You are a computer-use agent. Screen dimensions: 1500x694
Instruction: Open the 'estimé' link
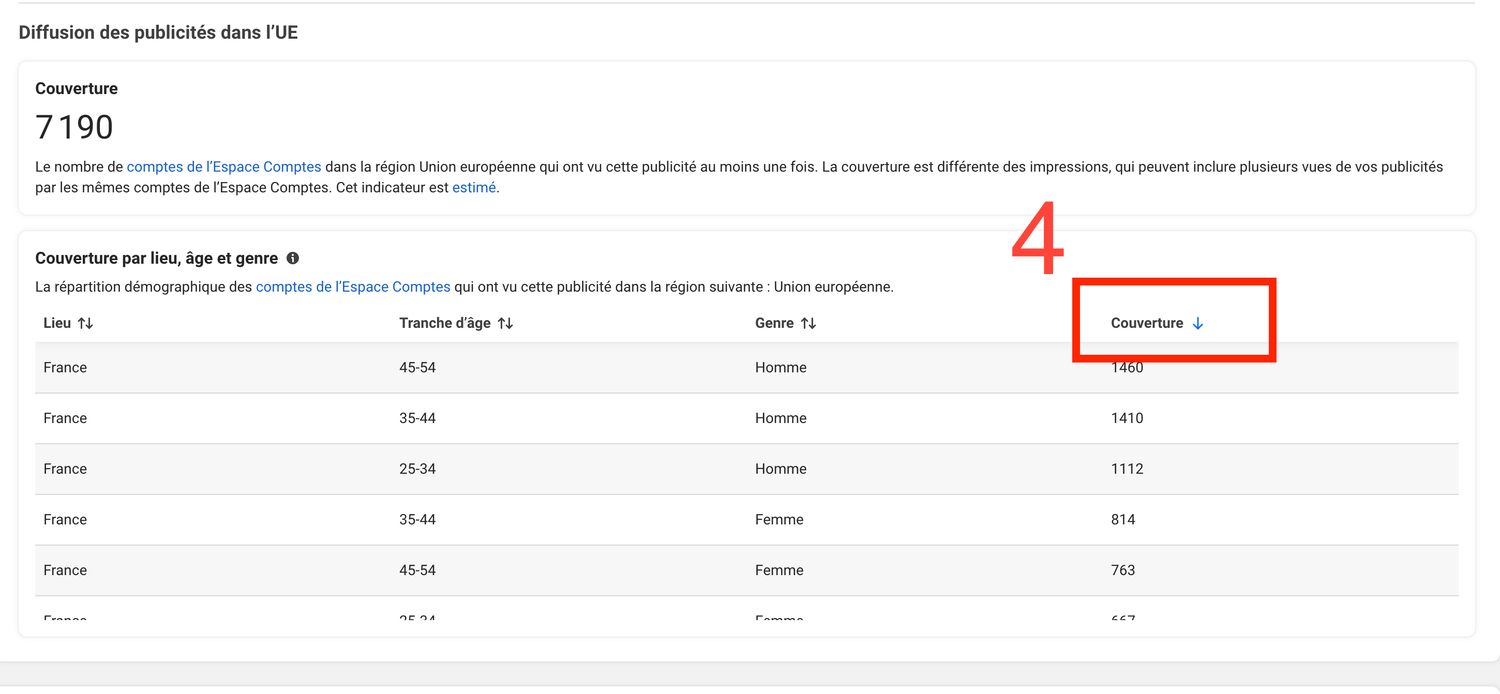click(x=474, y=187)
